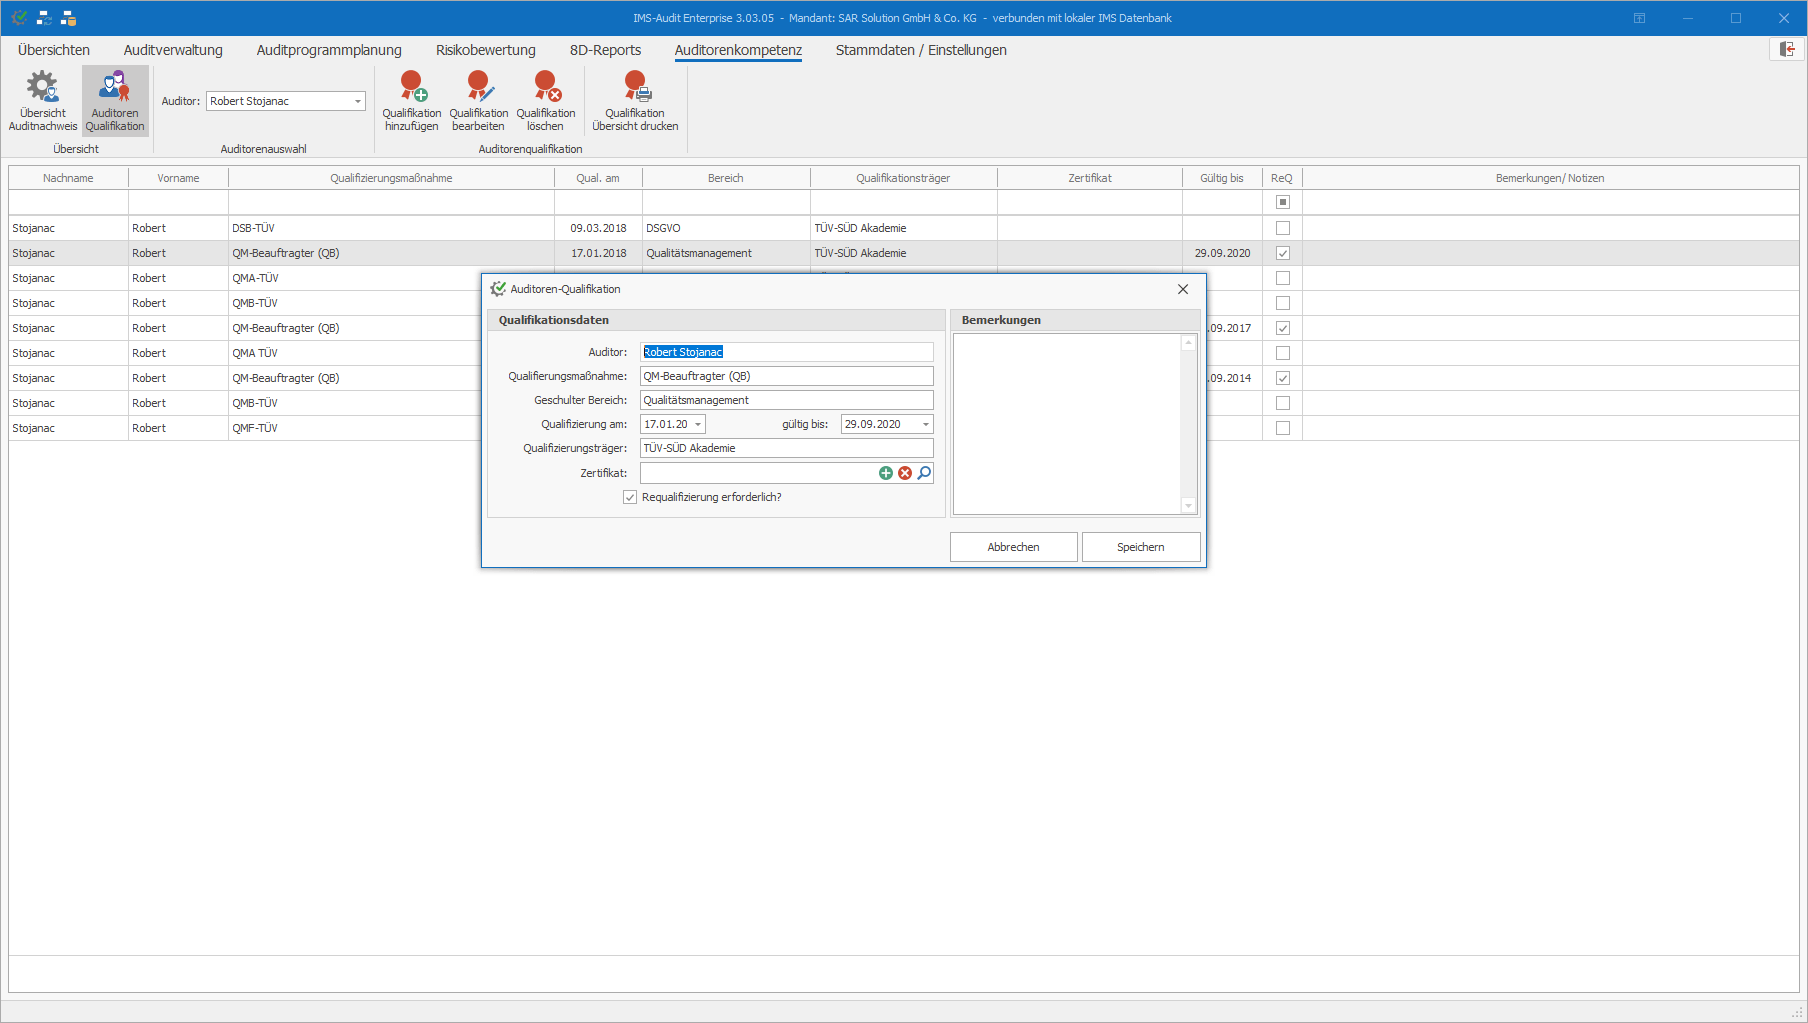Click the Speichern button
The width and height of the screenshot is (1808, 1023).
tap(1140, 547)
